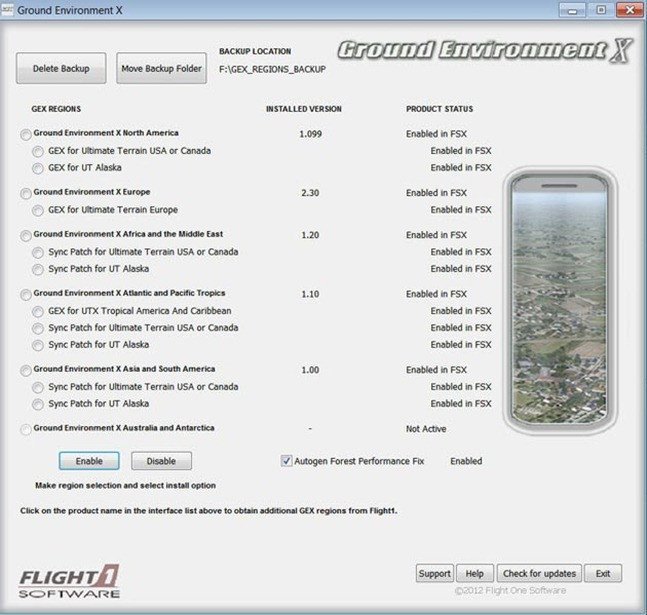Exit the application via Exit button
Screen dimensions: 647x615
603,573
